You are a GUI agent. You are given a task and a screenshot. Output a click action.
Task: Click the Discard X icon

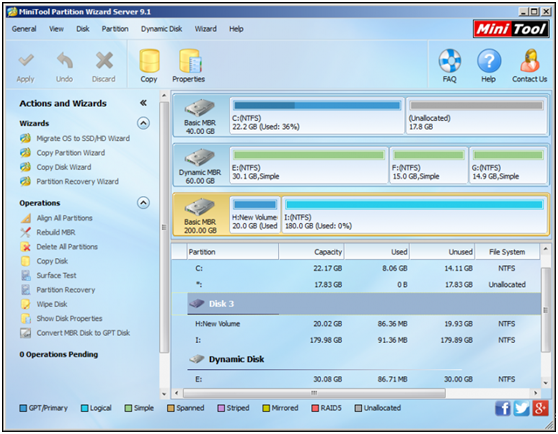(104, 60)
